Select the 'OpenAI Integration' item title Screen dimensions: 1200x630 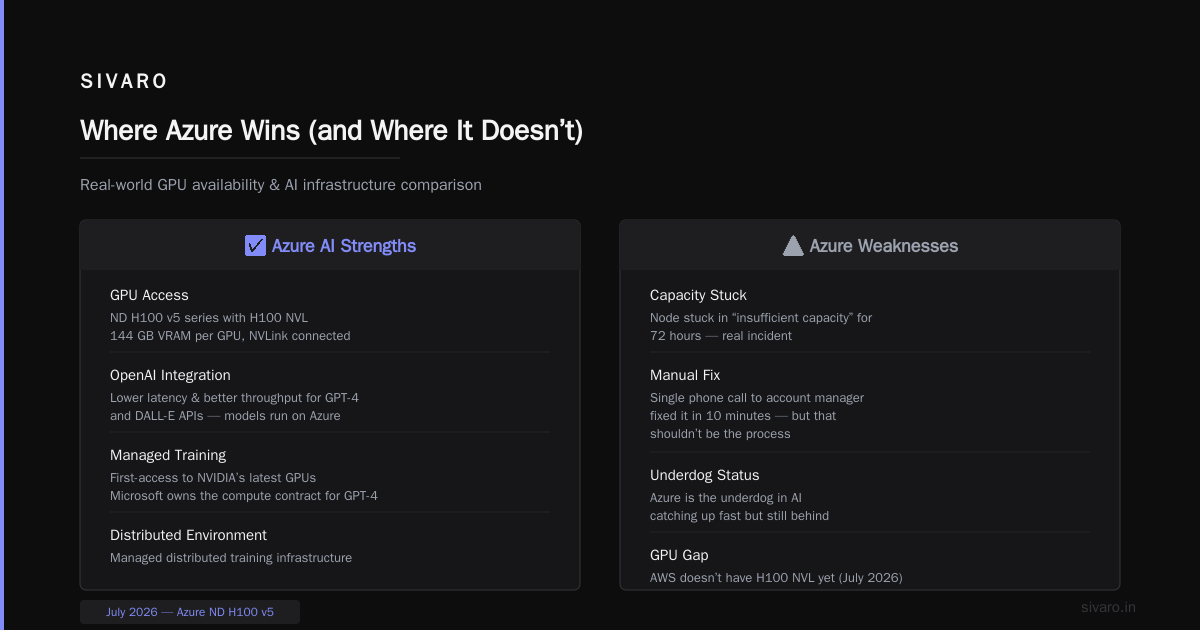click(170, 375)
